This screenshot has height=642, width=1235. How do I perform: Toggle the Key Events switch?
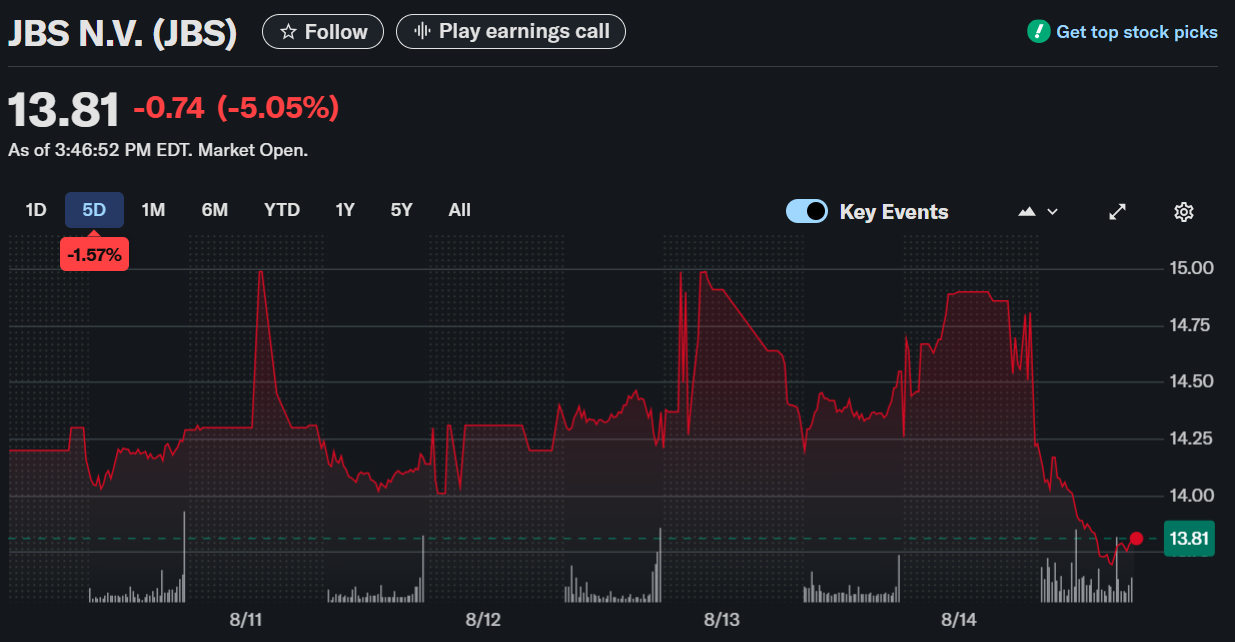pyautogui.click(x=807, y=211)
